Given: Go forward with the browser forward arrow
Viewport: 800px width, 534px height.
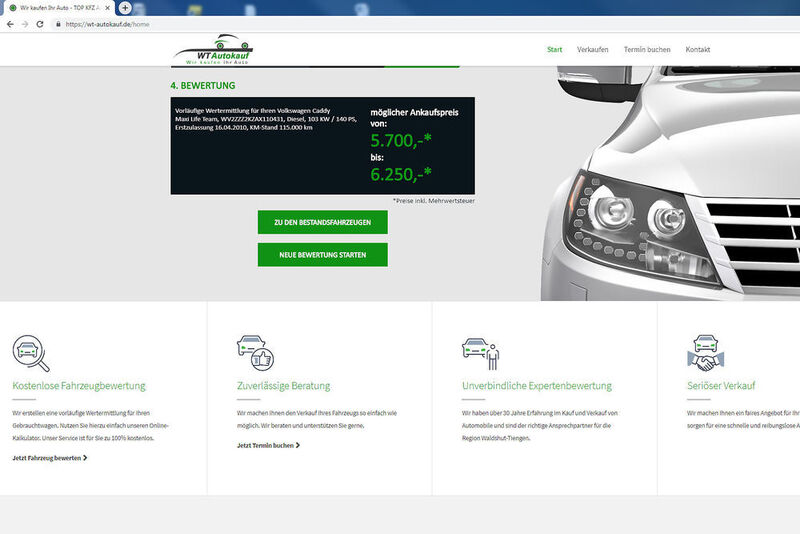Looking at the screenshot, I should tap(24, 24).
